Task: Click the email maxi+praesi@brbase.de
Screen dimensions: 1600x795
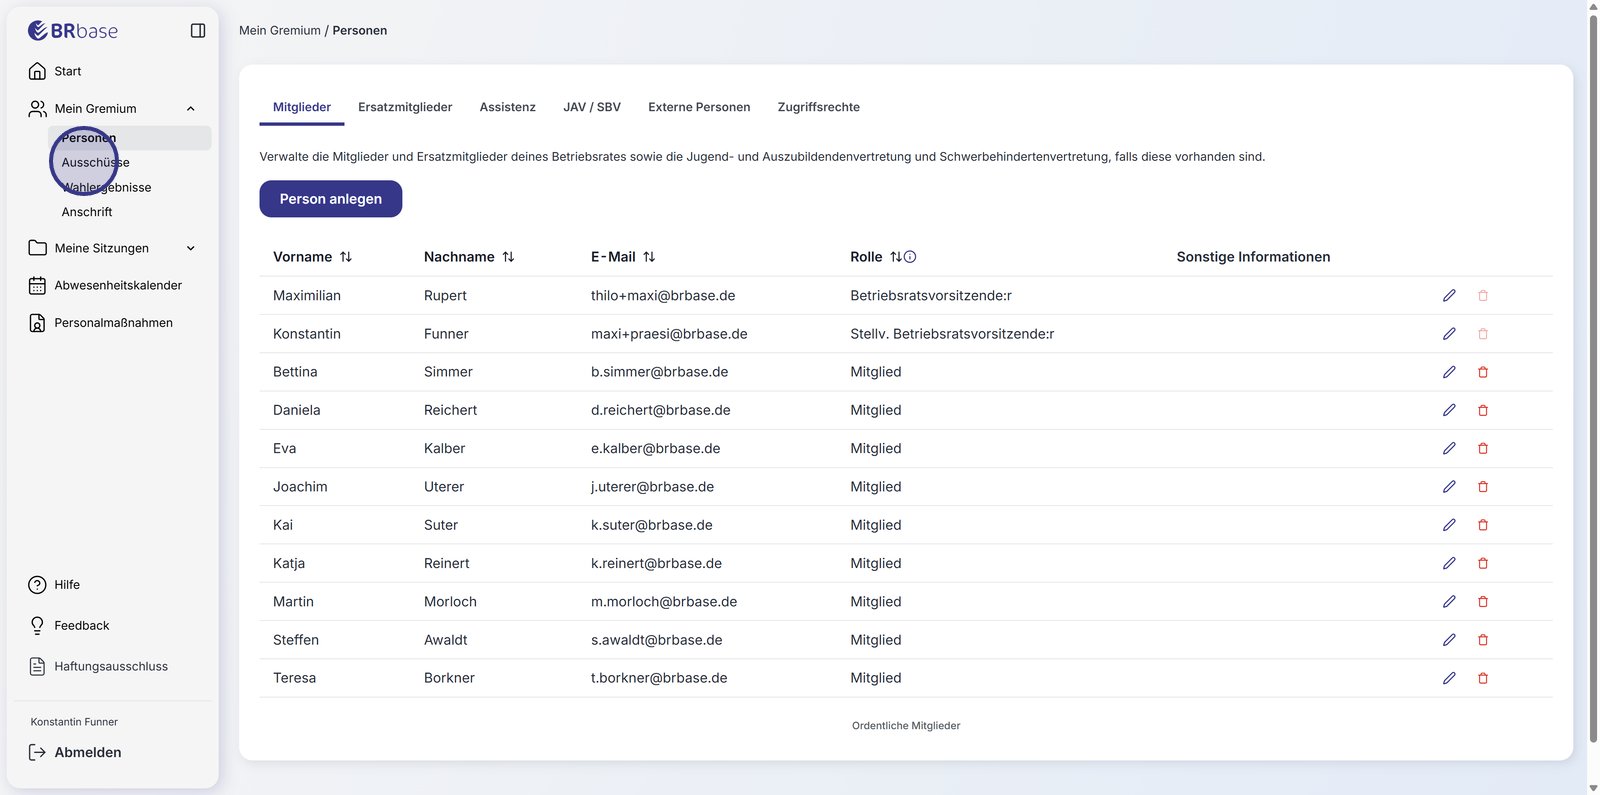Action: coord(669,334)
